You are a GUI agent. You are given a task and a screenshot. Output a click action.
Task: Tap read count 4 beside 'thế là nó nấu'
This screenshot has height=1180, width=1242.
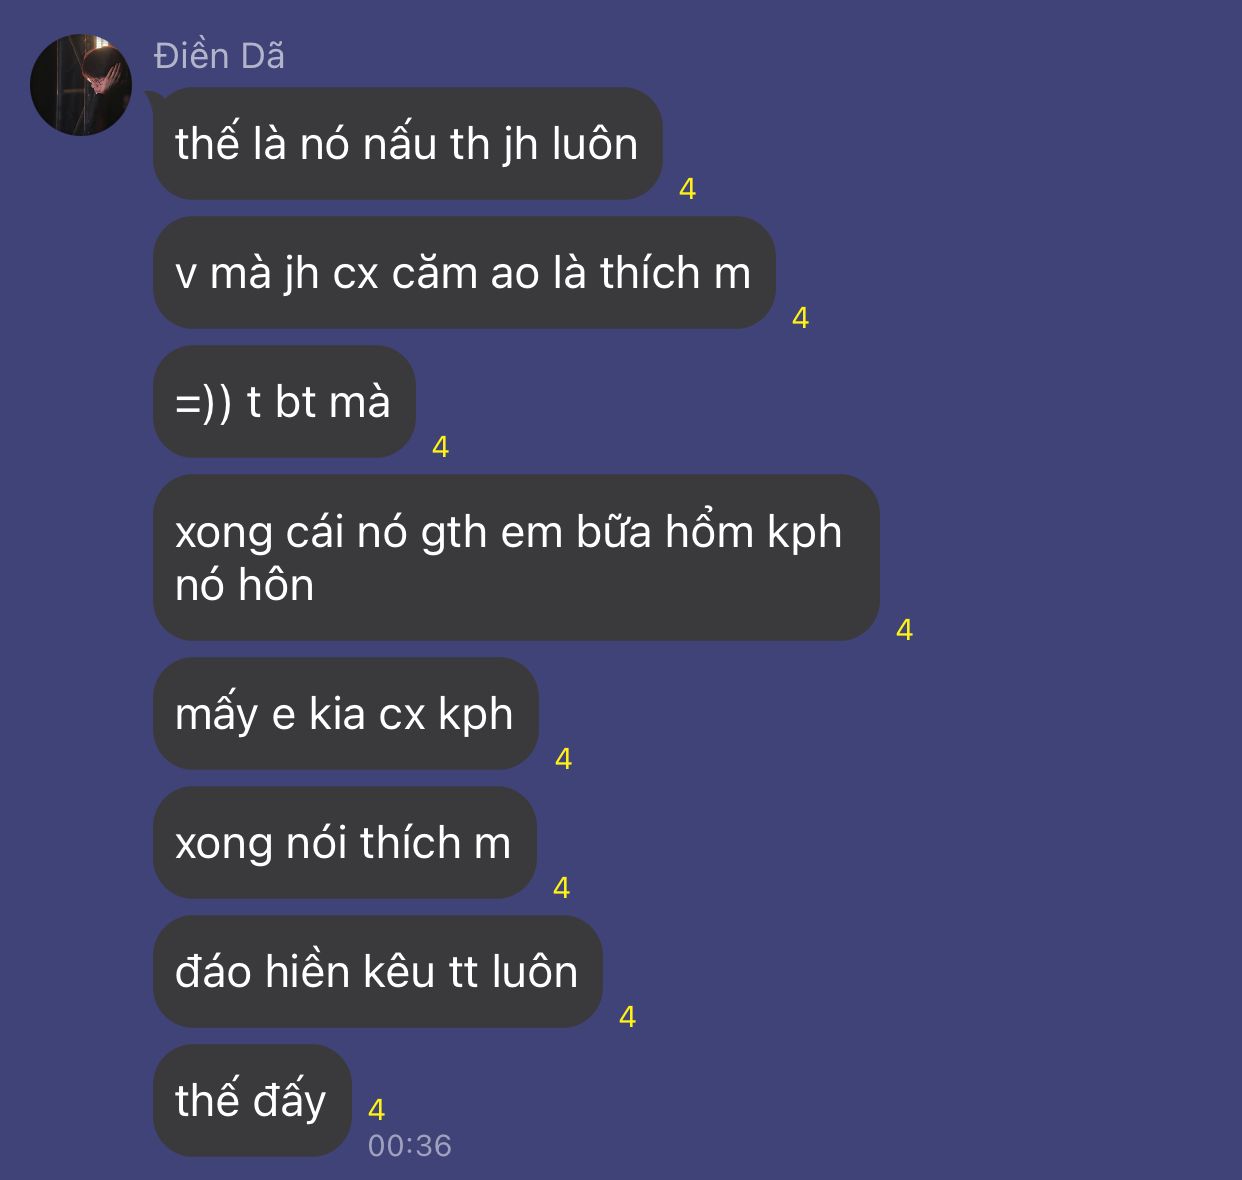click(x=687, y=188)
